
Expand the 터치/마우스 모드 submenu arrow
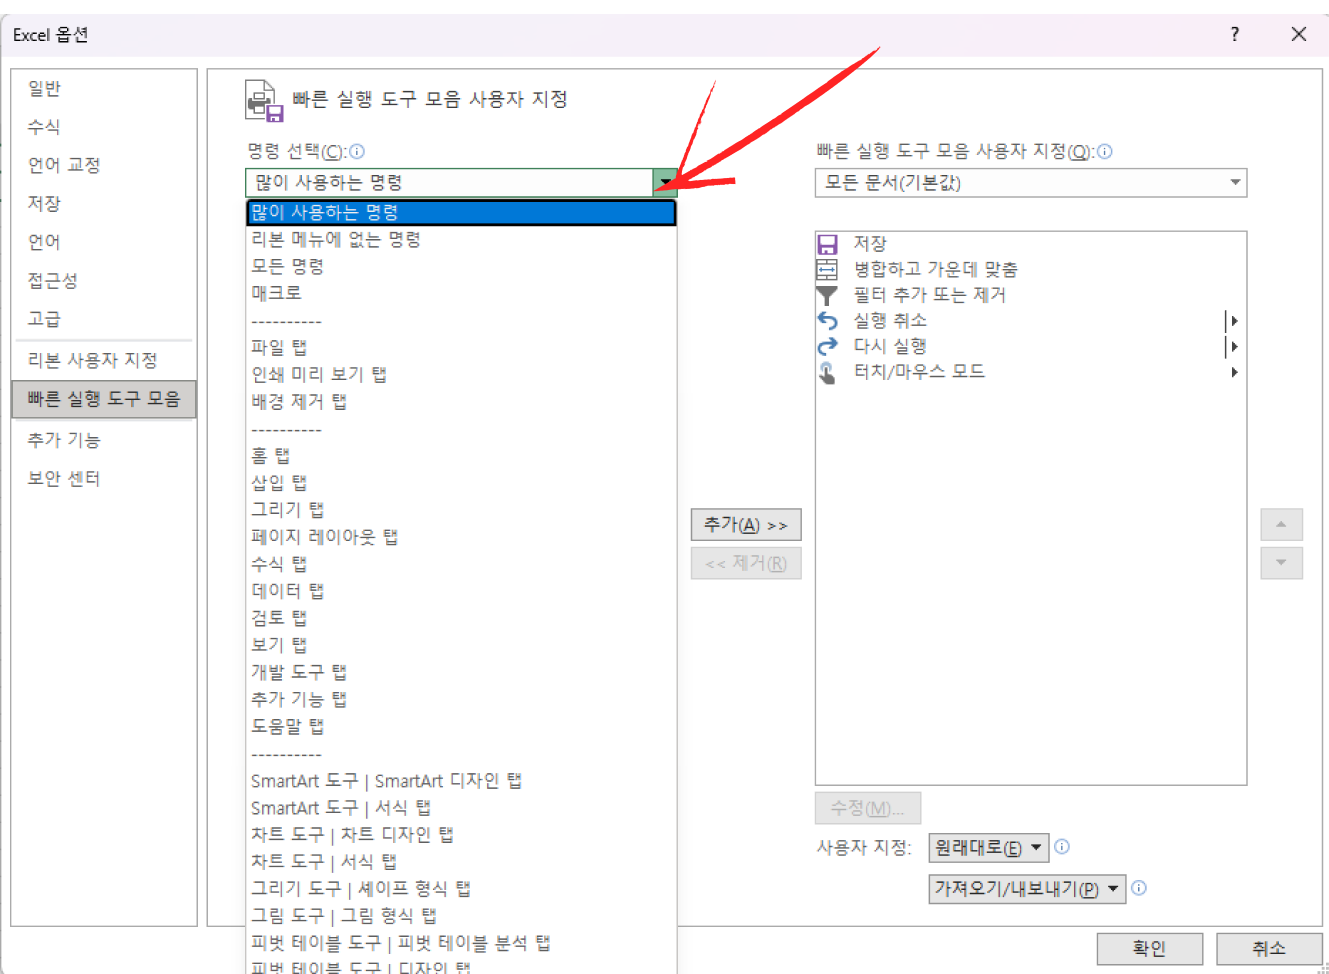1235,372
